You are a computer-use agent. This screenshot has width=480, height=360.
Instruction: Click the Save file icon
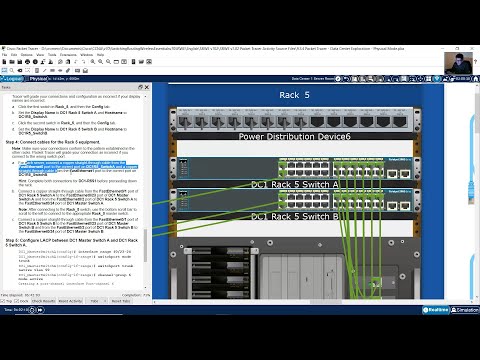pyautogui.click(x=20, y=62)
